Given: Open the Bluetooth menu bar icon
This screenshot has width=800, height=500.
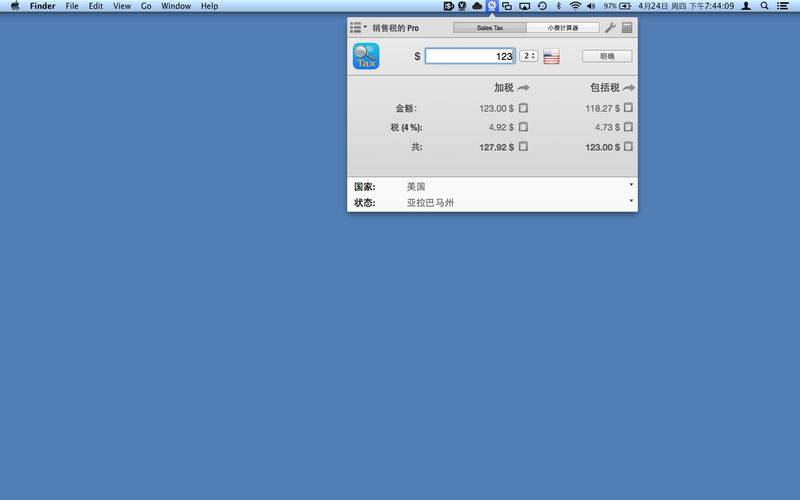Looking at the screenshot, I should pyautogui.click(x=559, y=6).
